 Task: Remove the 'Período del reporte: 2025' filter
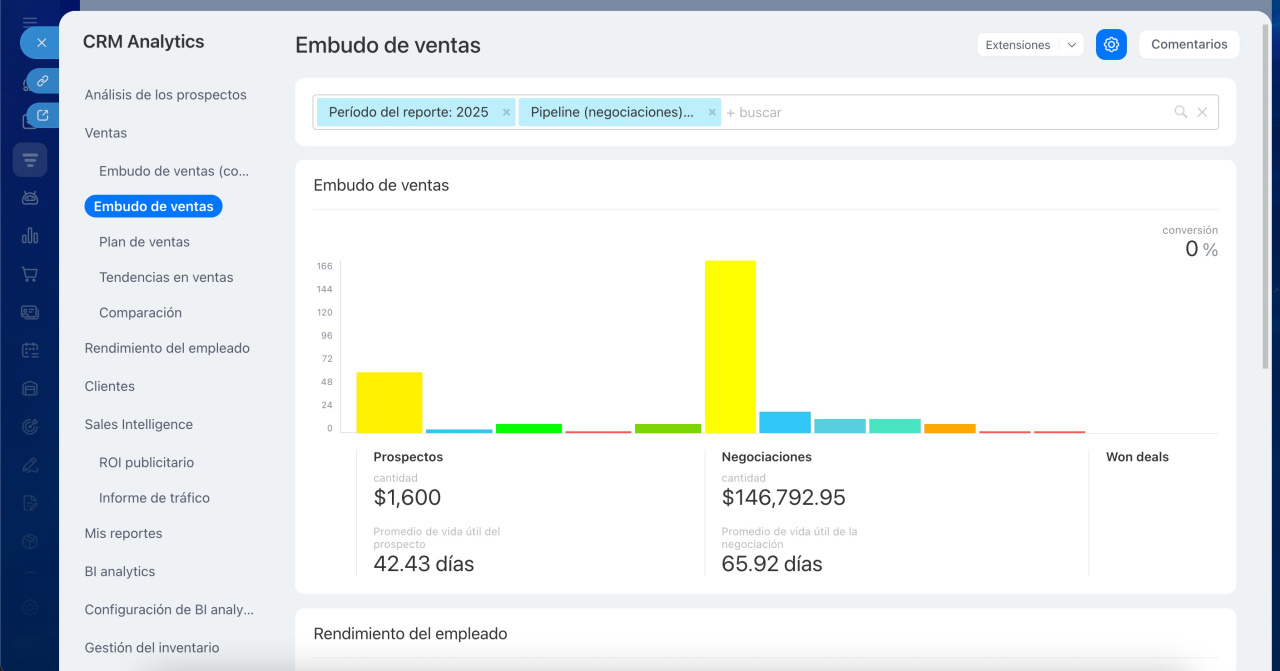click(x=506, y=112)
